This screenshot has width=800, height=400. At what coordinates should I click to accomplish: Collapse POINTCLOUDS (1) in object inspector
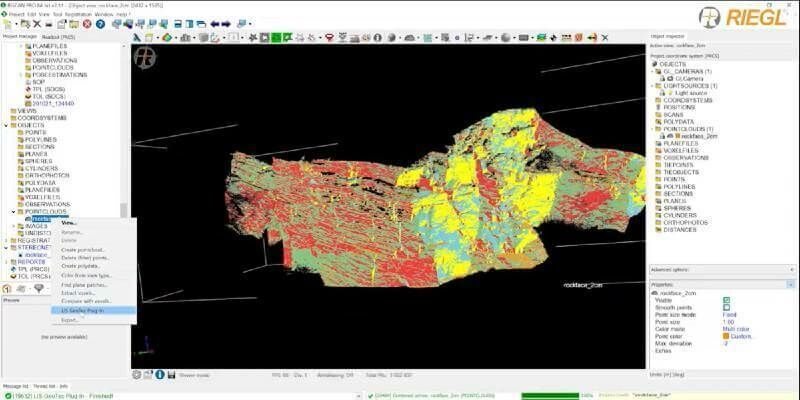click(x=654, y=129)
